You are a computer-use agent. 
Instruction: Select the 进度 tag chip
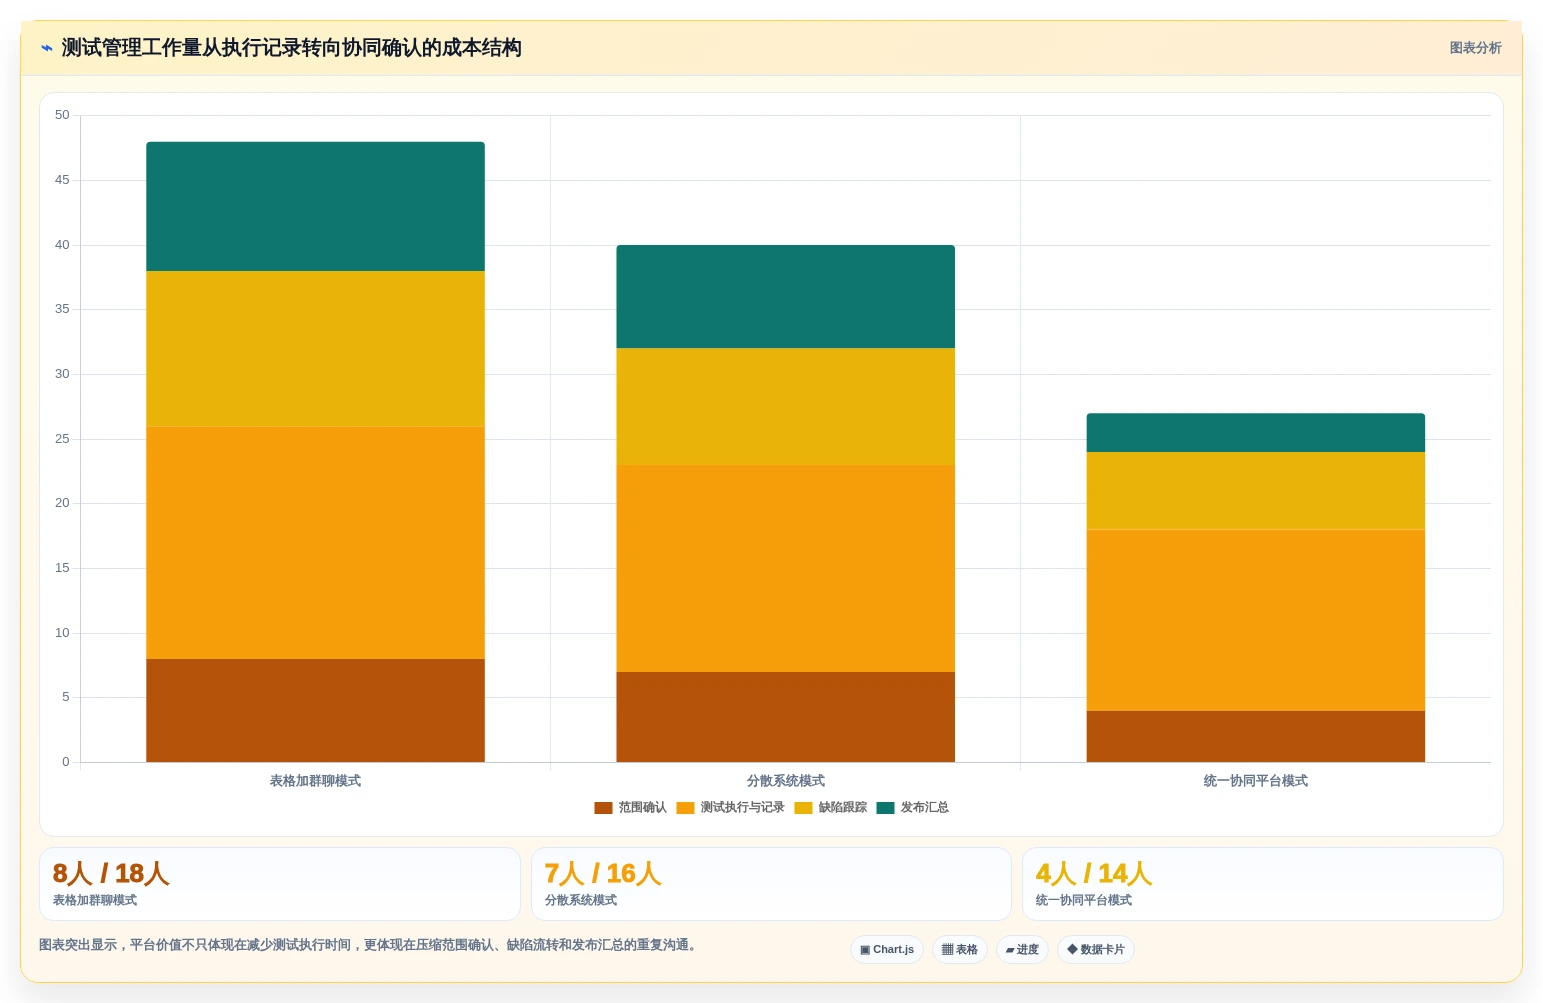[1022, 950]
